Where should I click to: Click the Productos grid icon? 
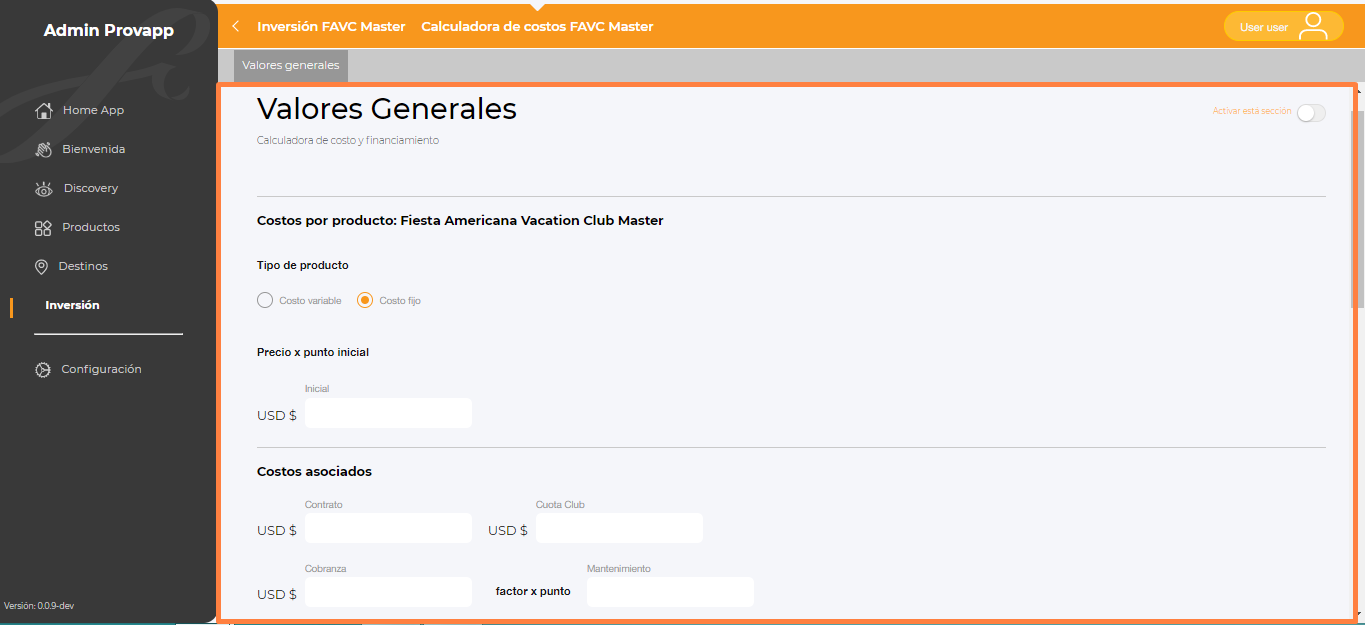tap(43, 228)
